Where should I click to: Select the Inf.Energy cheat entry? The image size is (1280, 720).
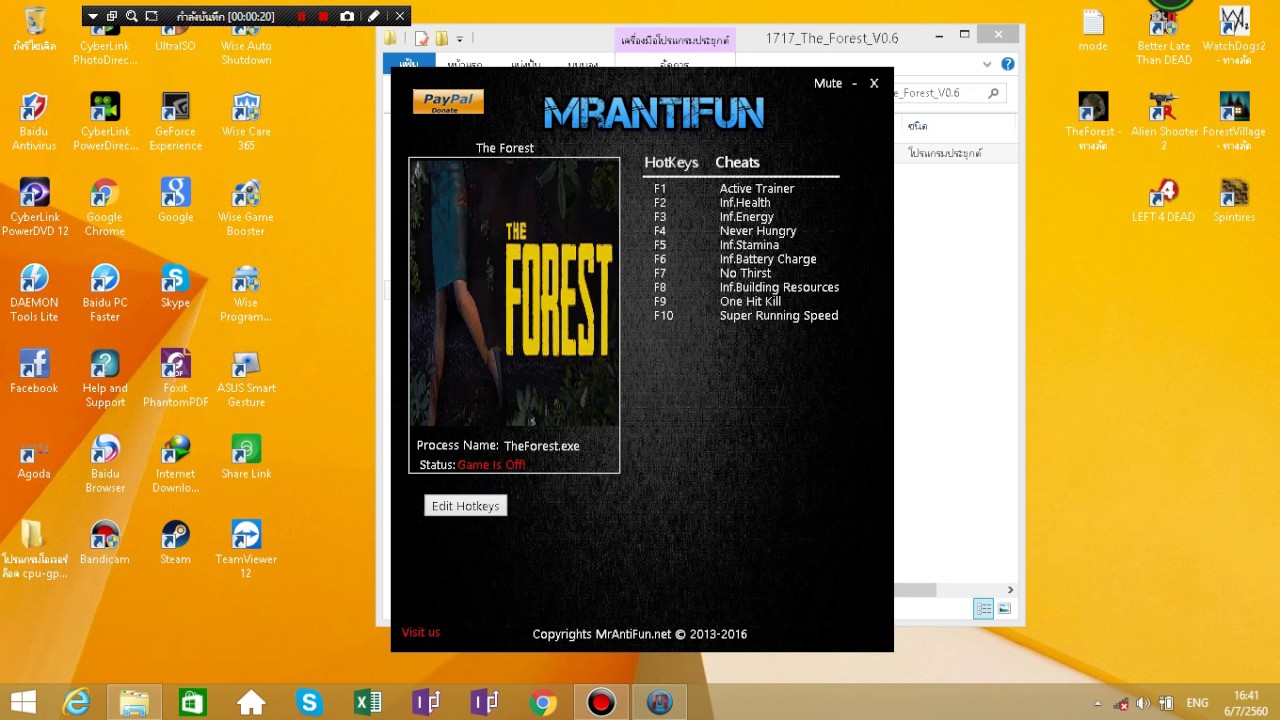[747, 217]
